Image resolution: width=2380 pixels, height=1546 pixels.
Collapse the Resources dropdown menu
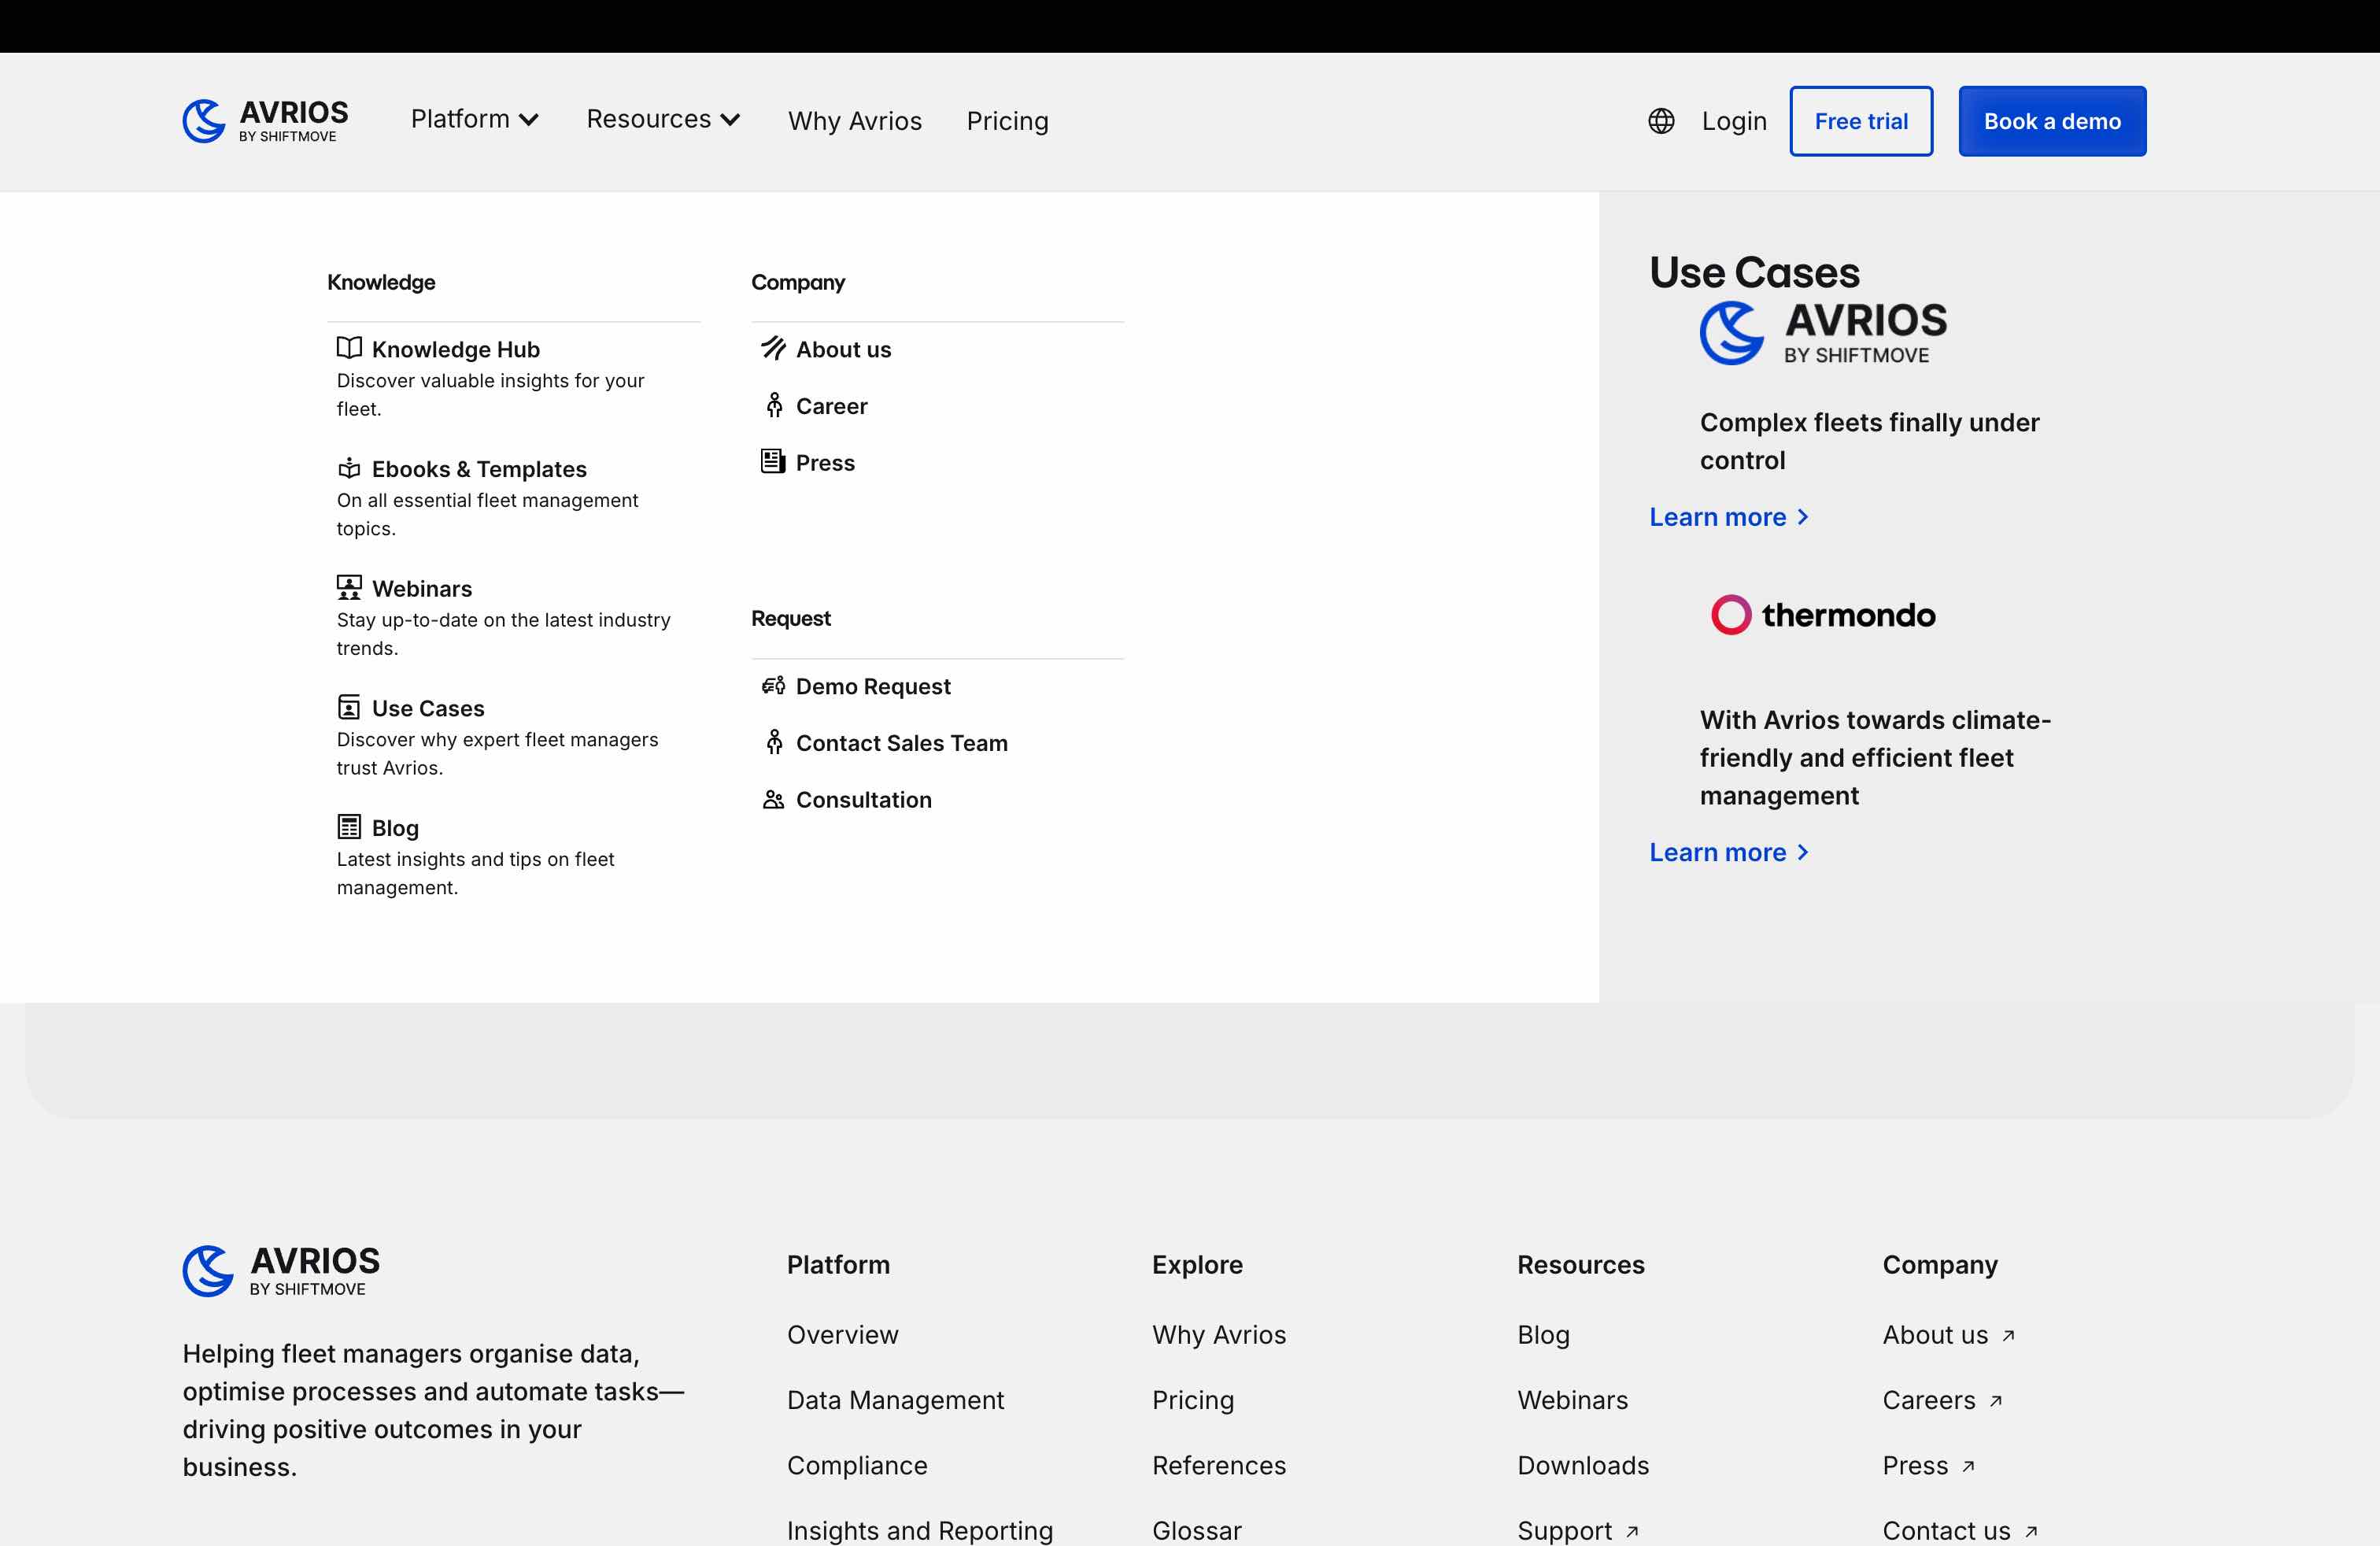662,120
